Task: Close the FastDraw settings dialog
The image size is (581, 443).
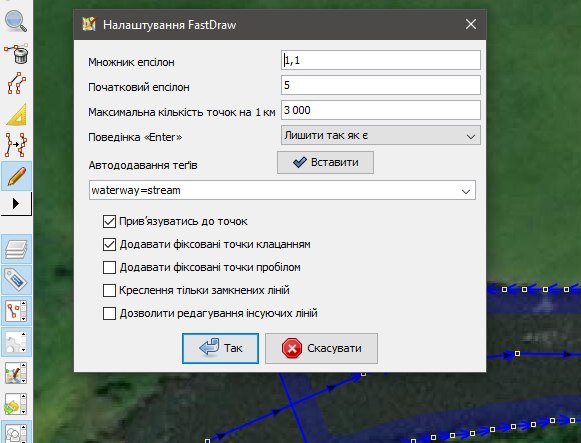Action: pos(471,24)
